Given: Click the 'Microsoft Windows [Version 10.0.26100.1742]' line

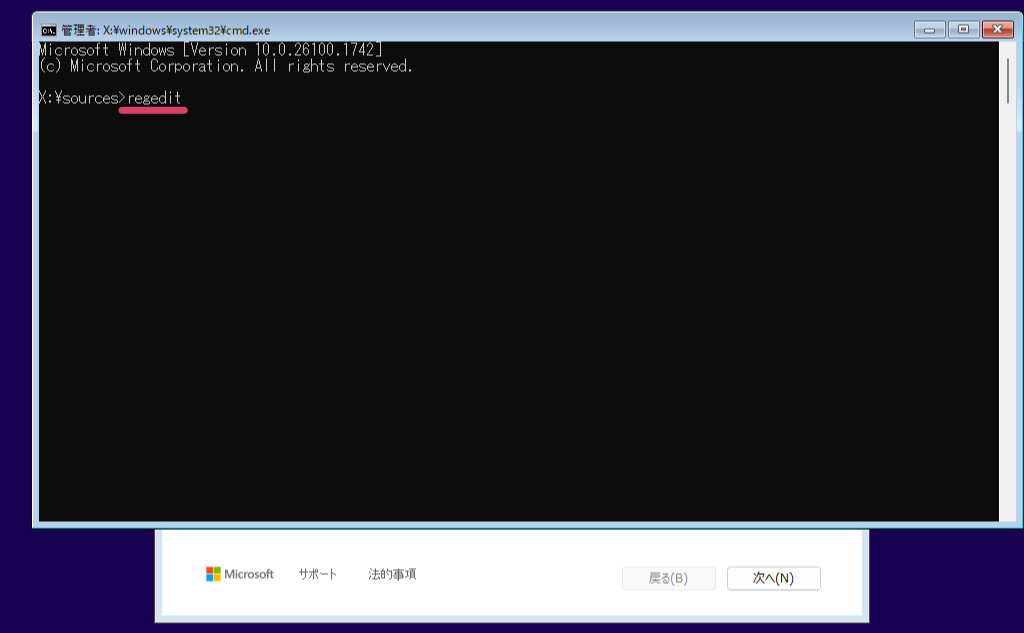Looking at the screenshot, I should (211, 50).
